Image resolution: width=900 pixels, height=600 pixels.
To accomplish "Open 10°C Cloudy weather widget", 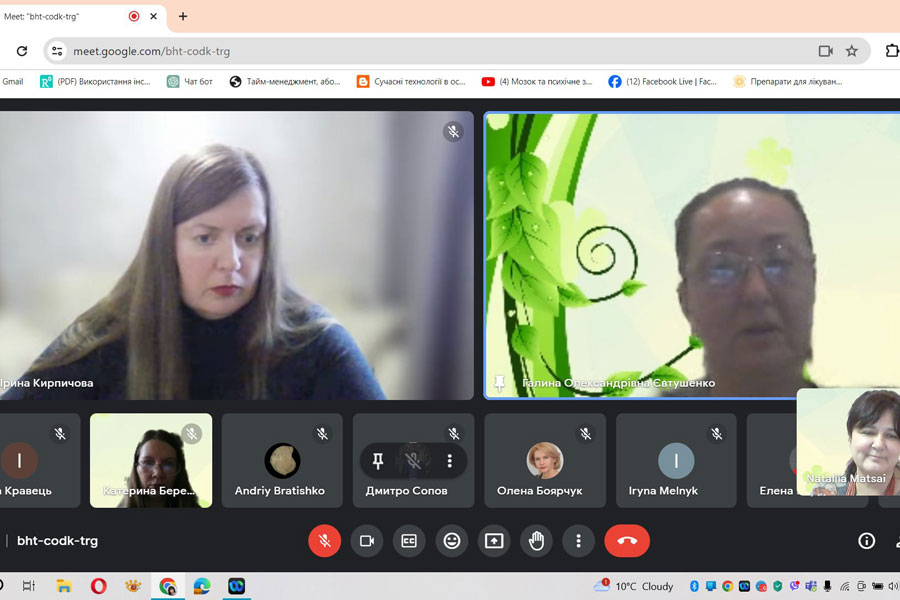I will [633, 586].
